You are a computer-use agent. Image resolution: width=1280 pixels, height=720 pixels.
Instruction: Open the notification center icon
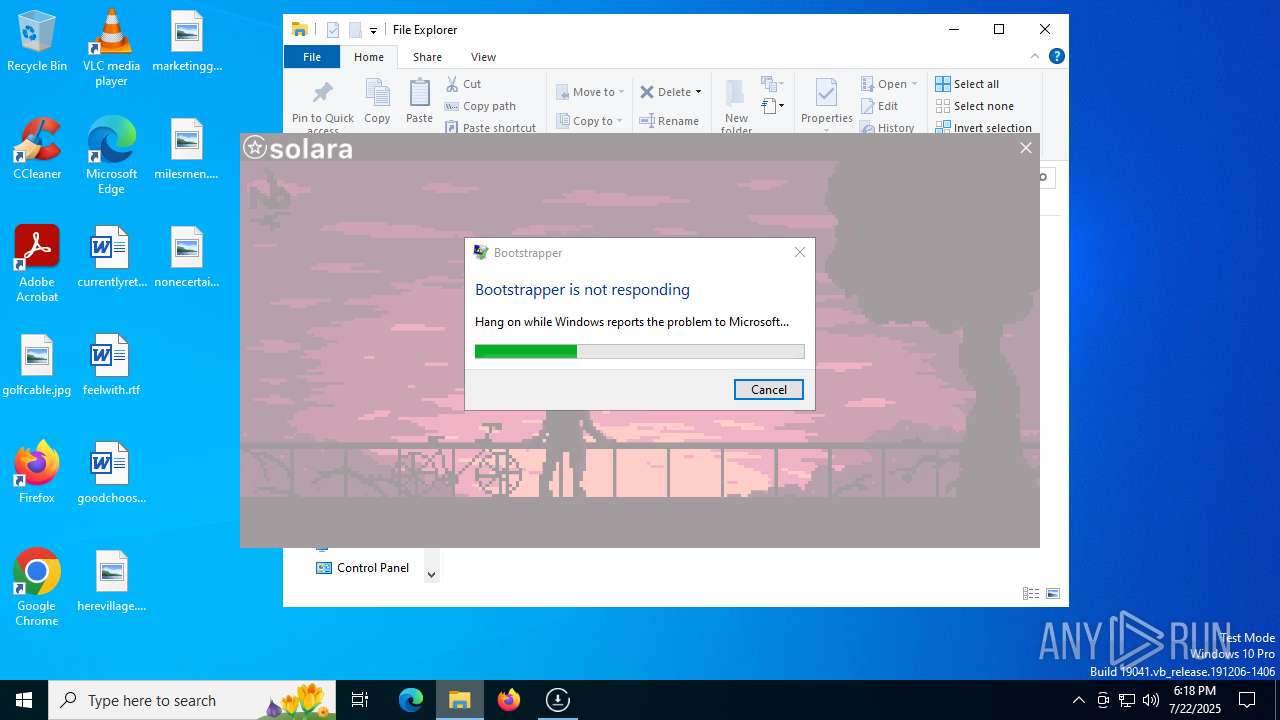(x=1247, y=700)
